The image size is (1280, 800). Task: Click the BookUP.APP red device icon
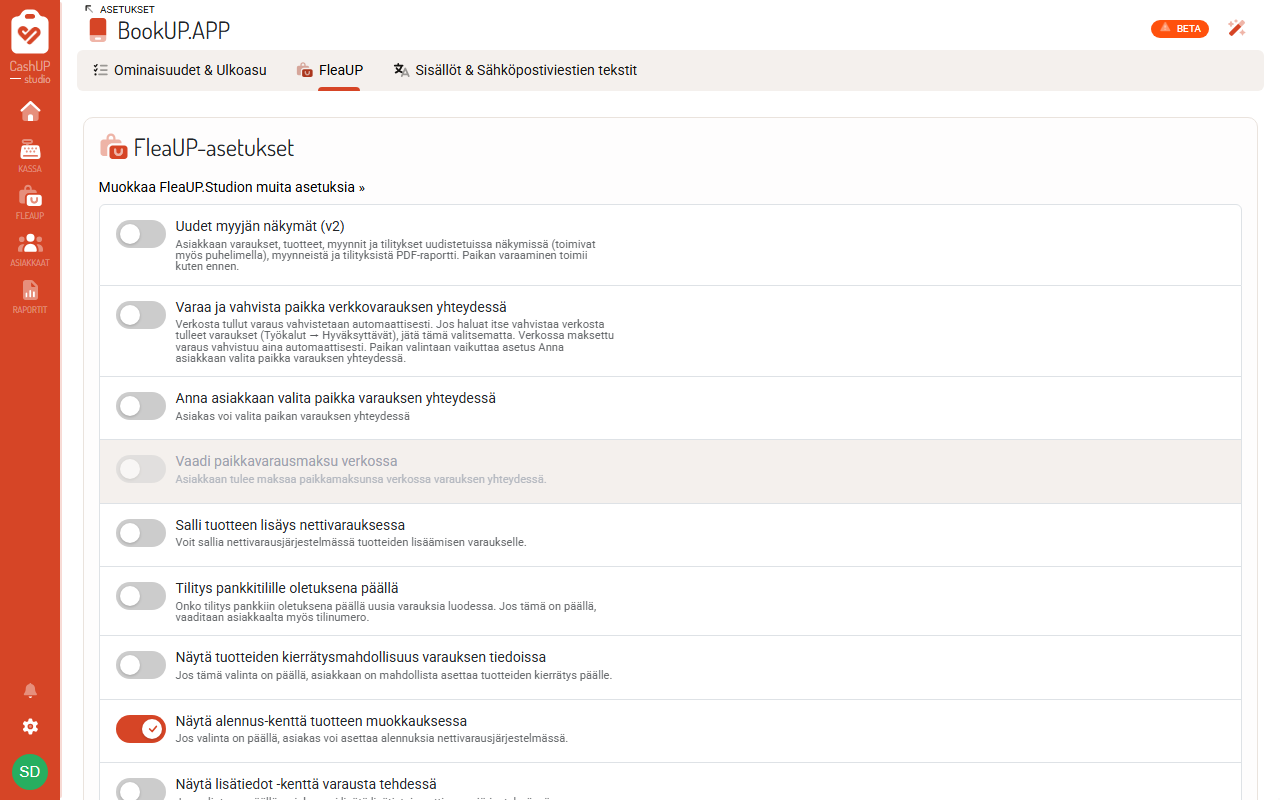click(x=97, y=30)
